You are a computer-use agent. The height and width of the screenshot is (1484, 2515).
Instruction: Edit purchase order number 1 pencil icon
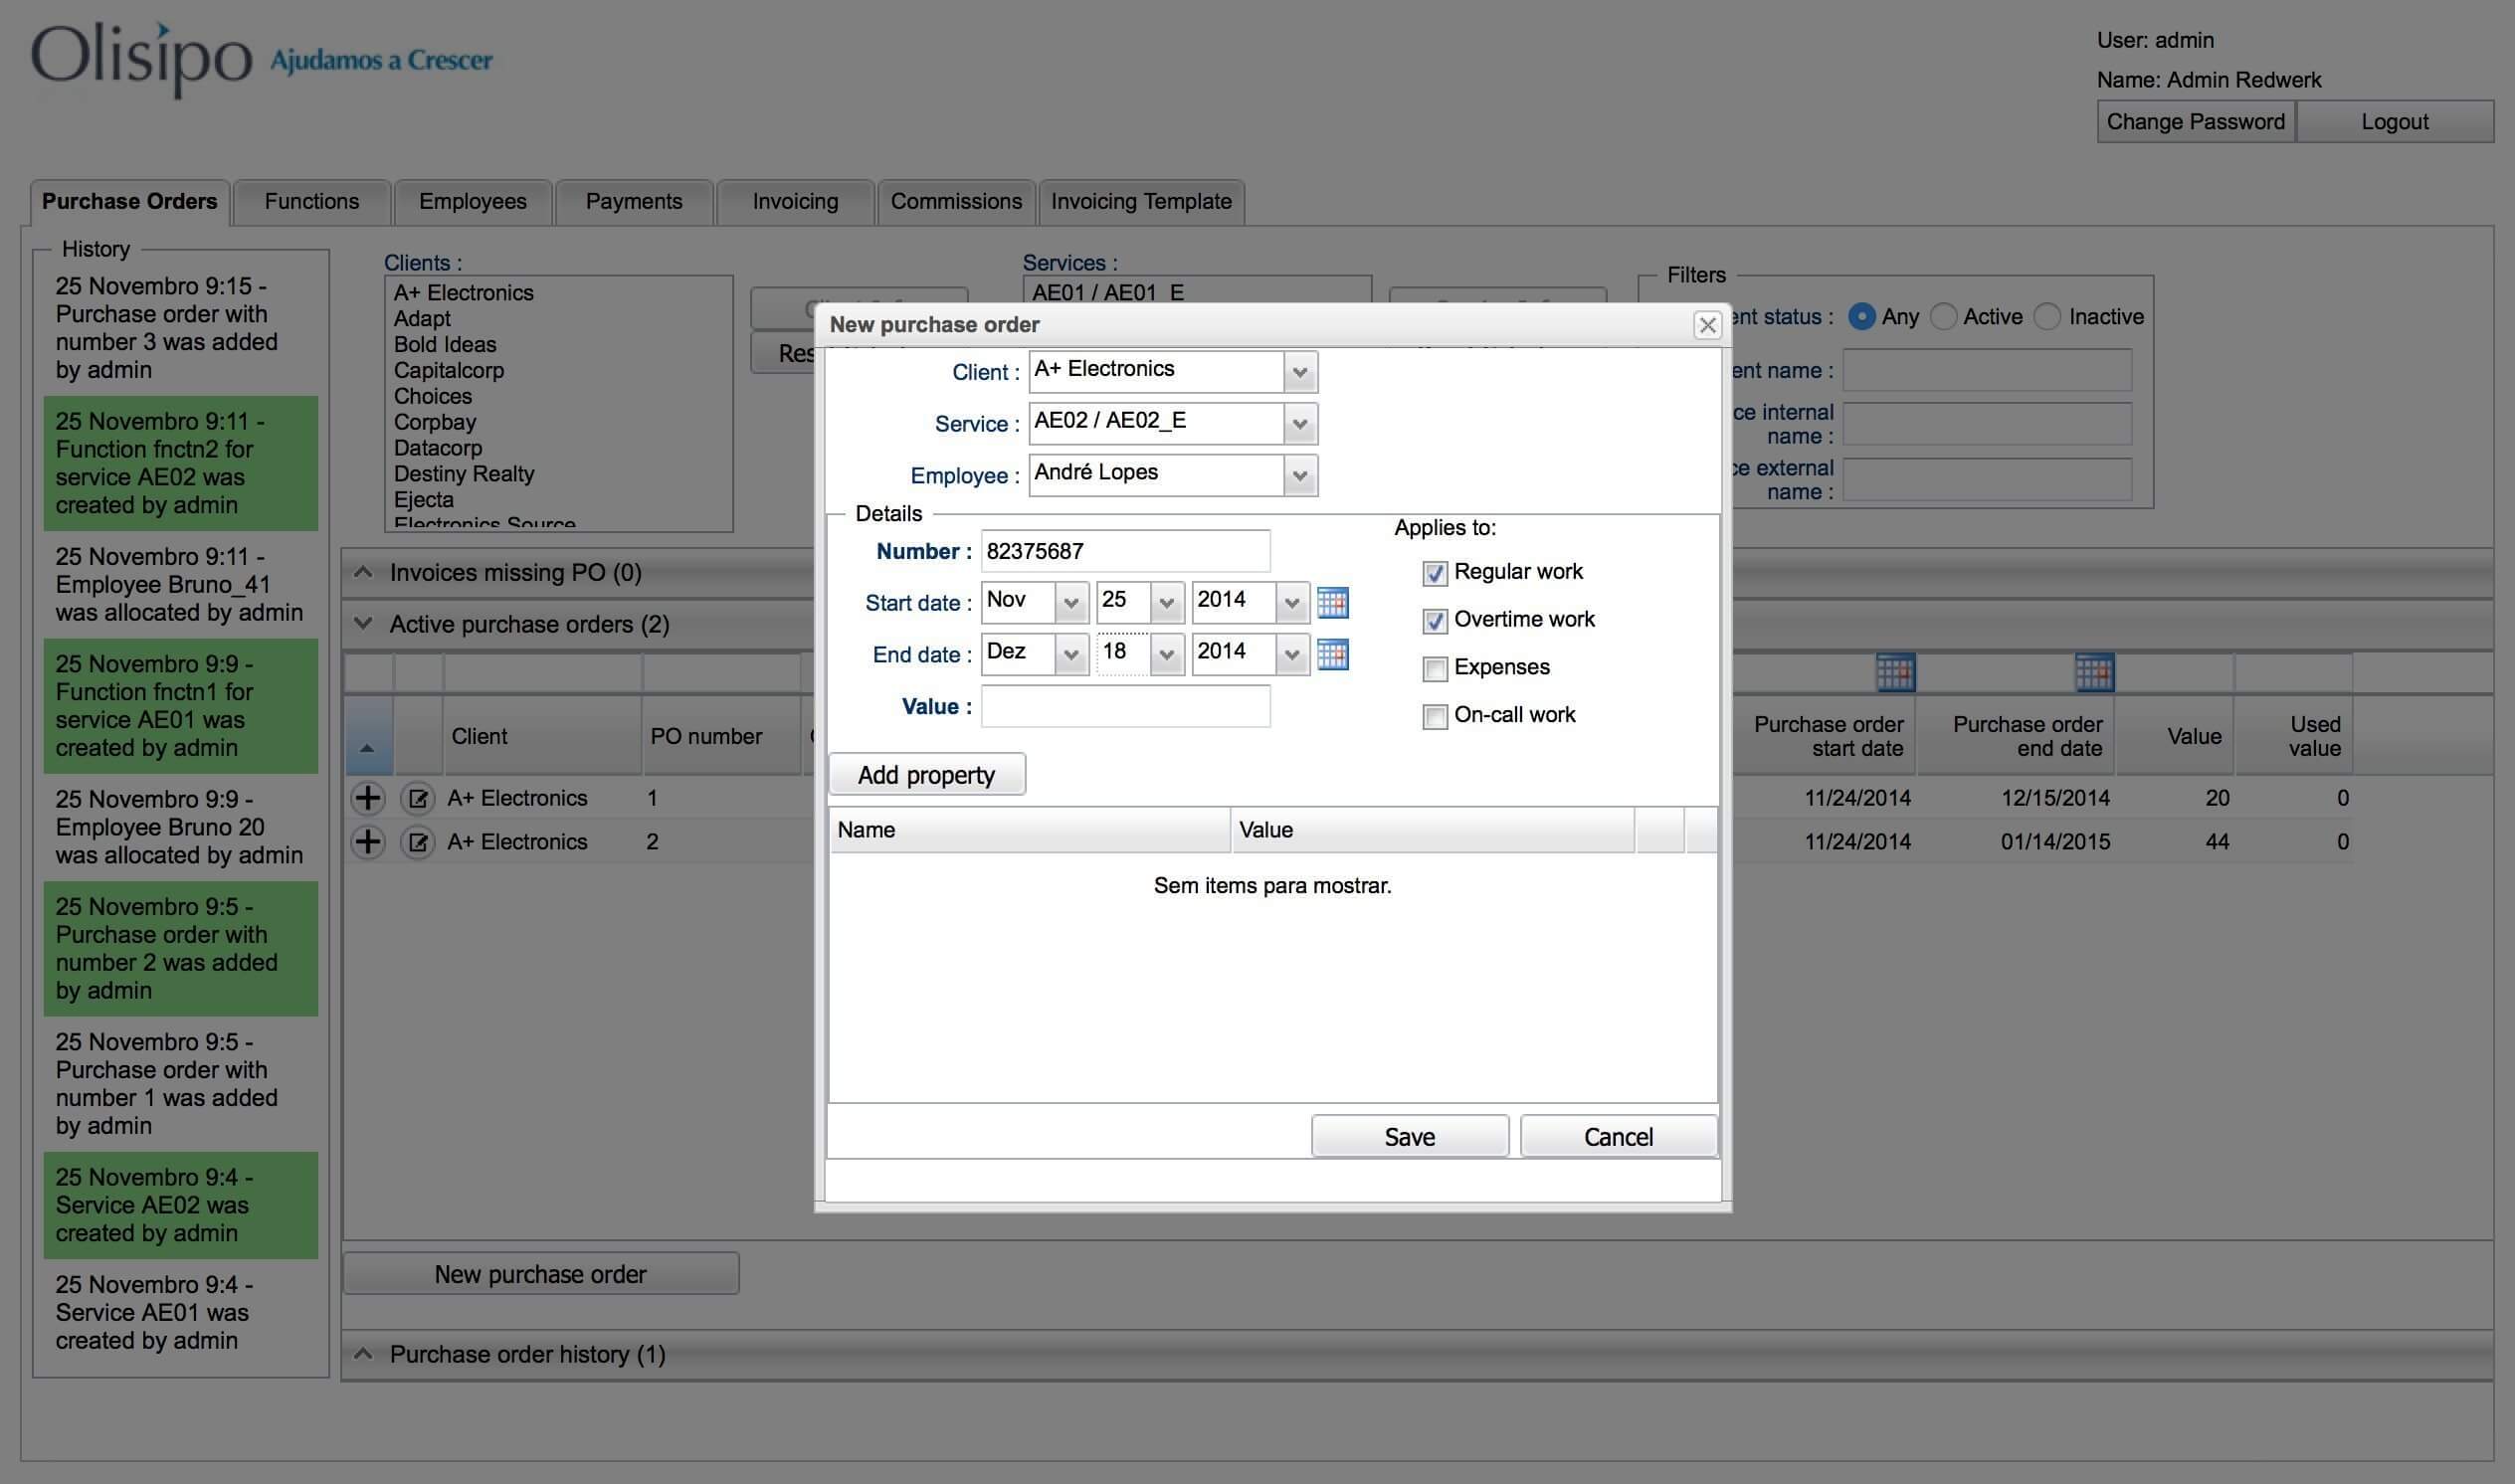(x=417, y=798)
